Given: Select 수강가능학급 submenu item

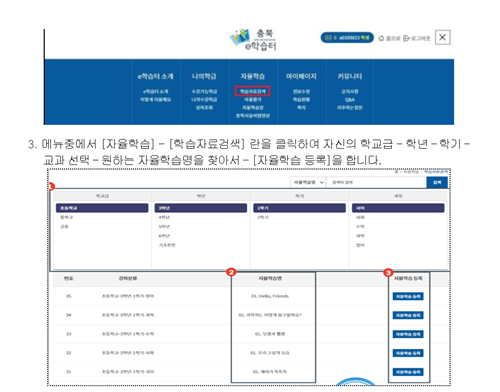Looking at the screenshot, I should point(204,91).
